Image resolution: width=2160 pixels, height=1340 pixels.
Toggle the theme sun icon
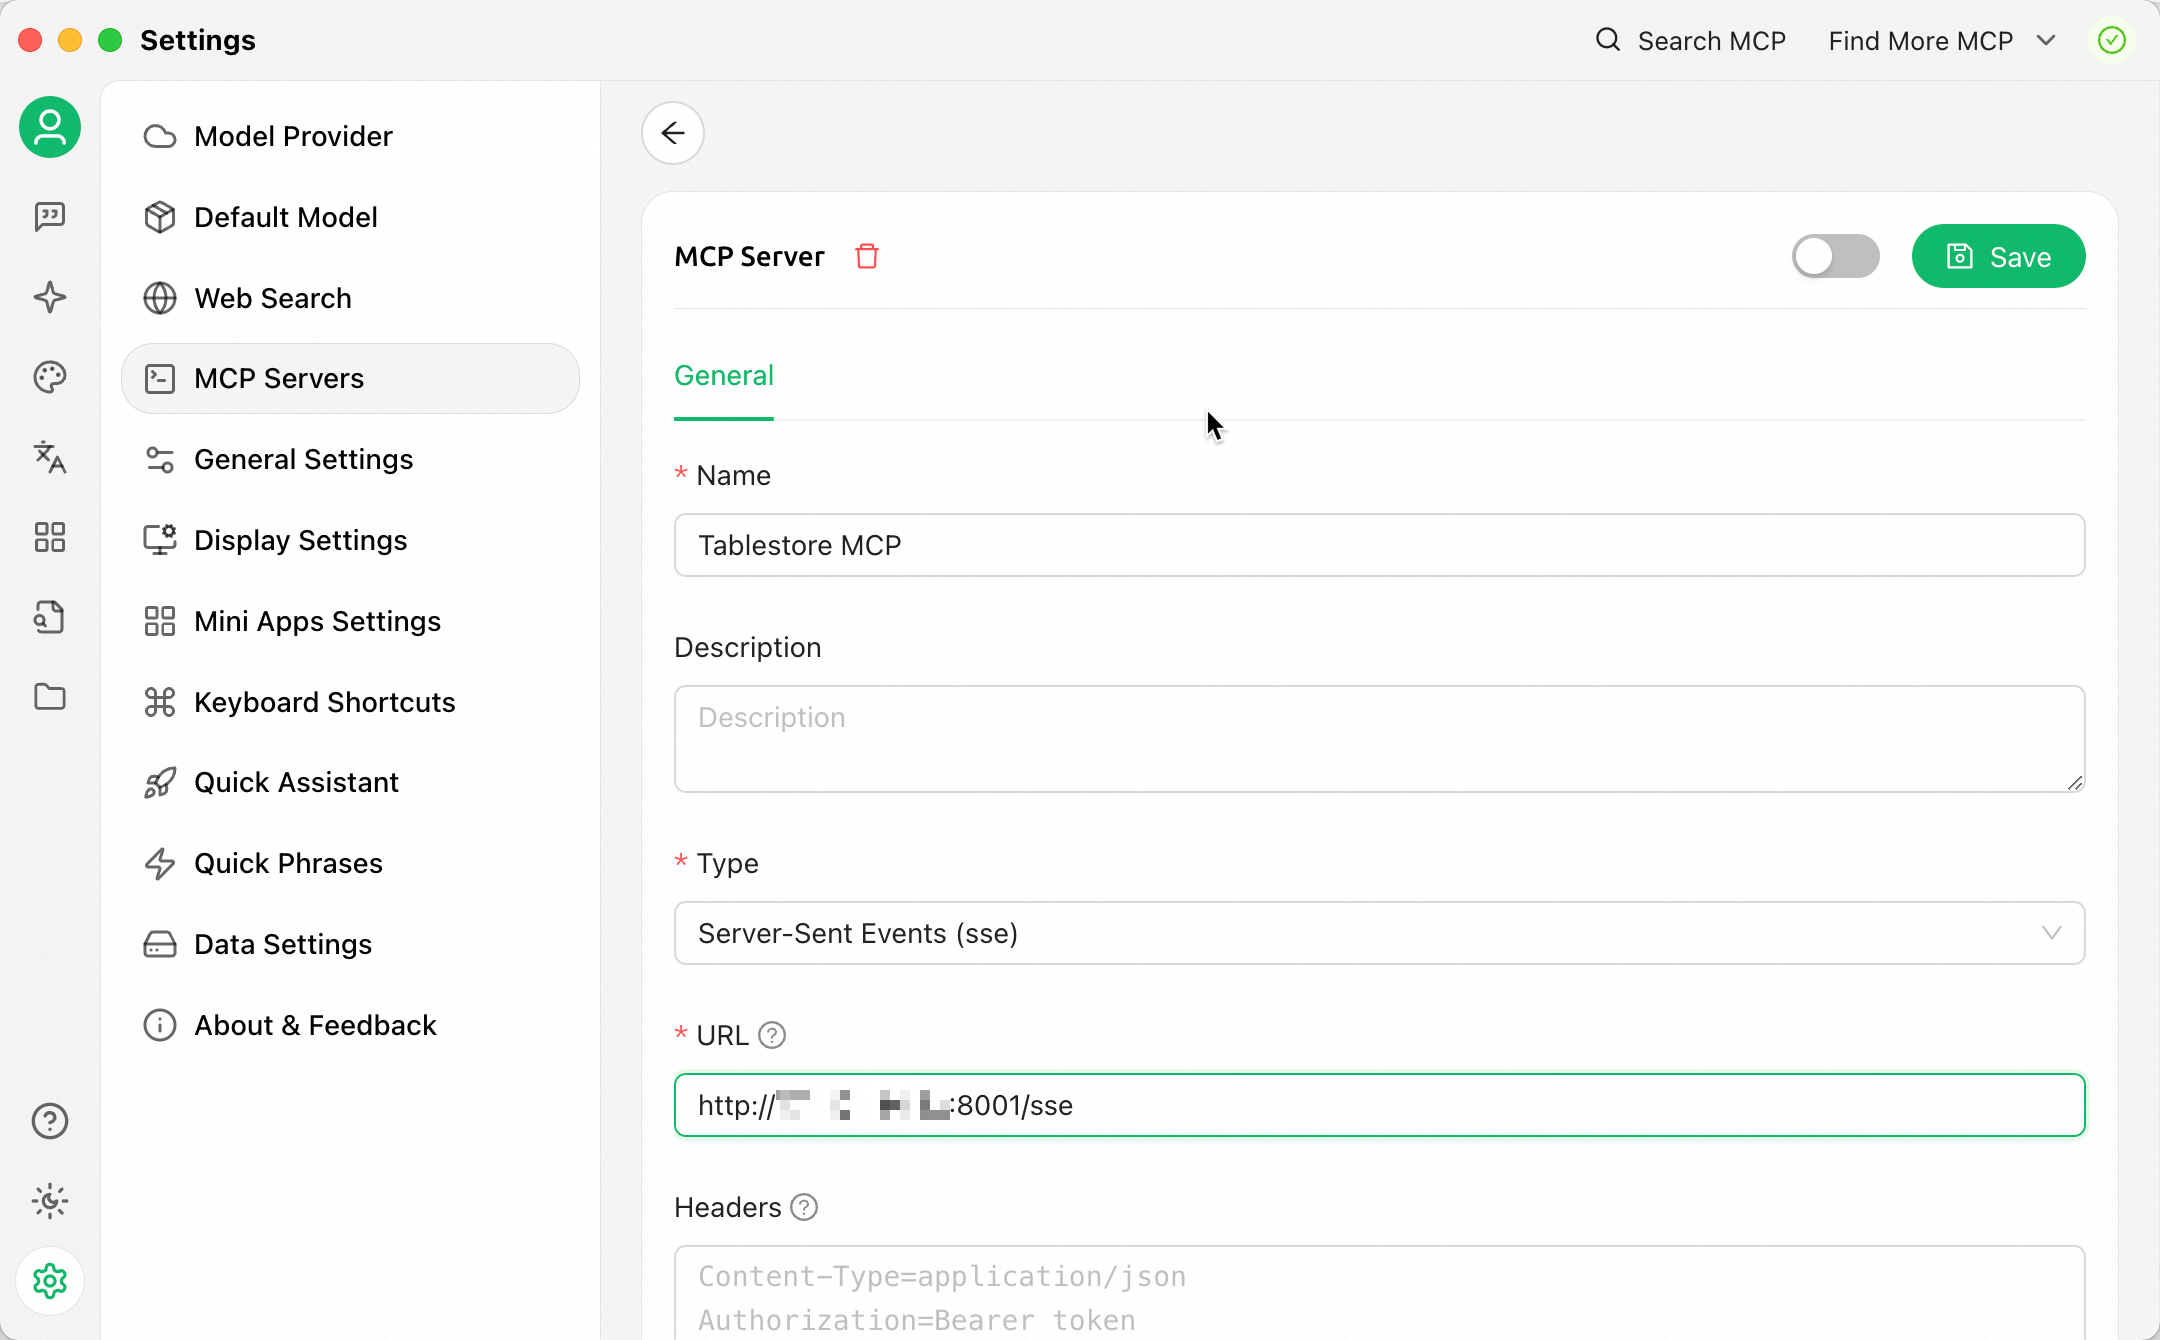[50, 1201]
